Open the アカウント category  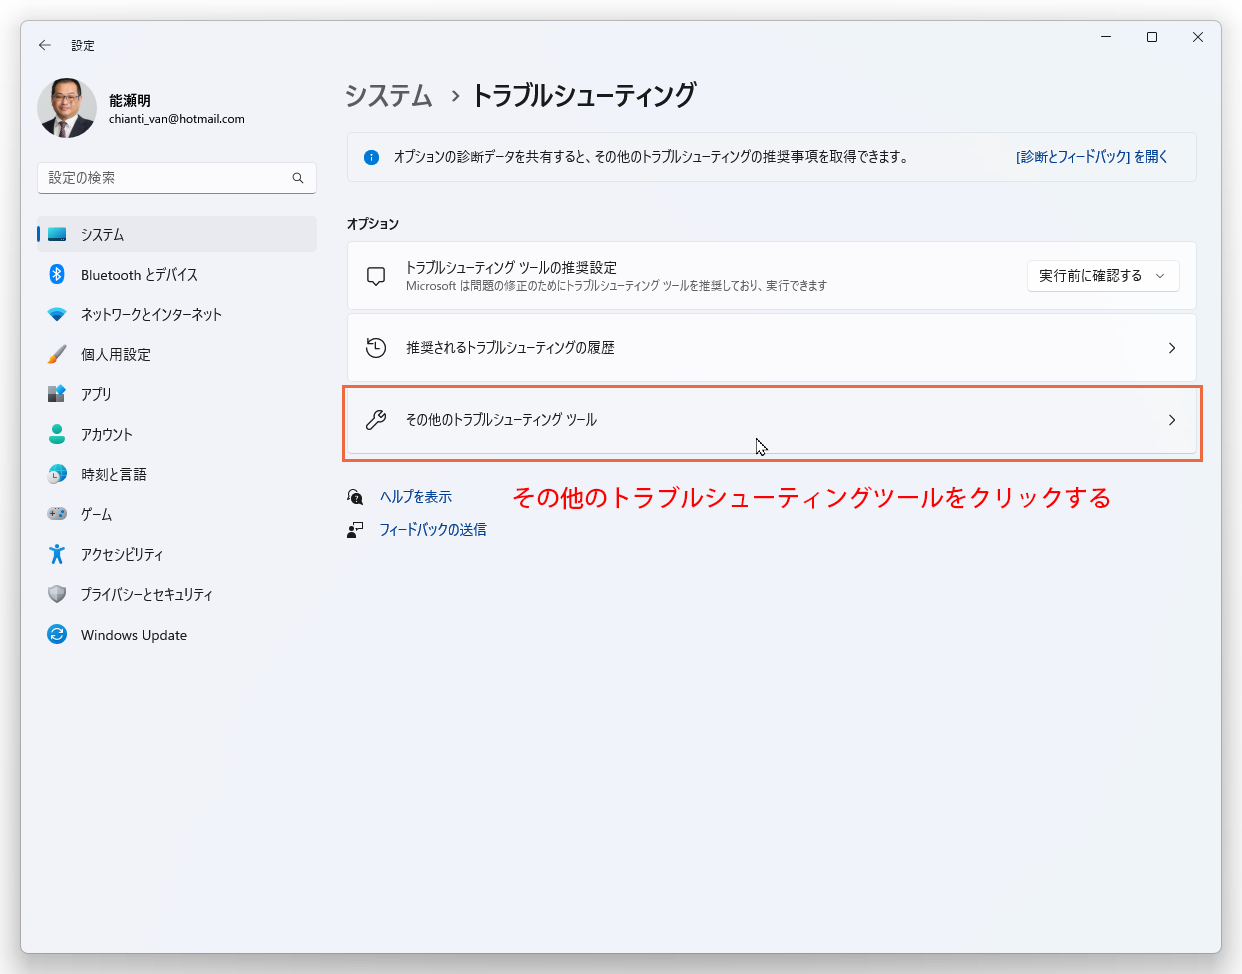coord(177,434)
